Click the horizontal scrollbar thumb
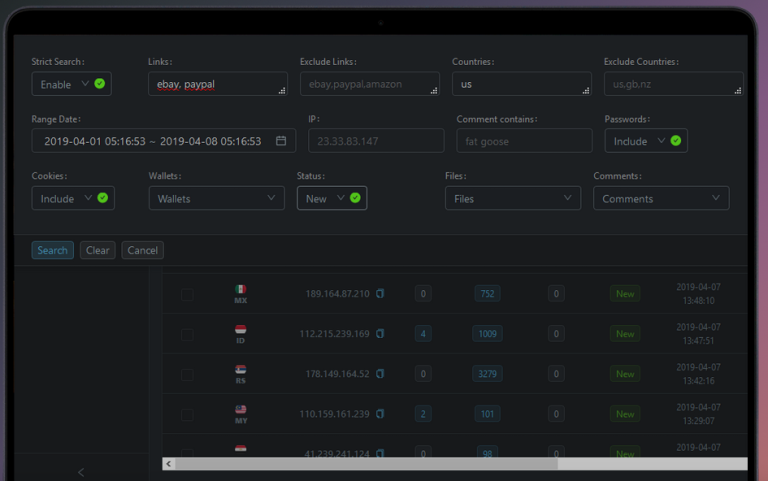The height and width of the screenshot is (481, 768). coord(366,464)
